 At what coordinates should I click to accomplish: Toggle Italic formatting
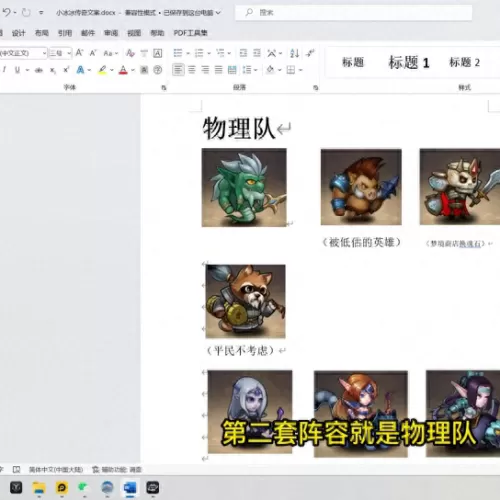[4, 70]
